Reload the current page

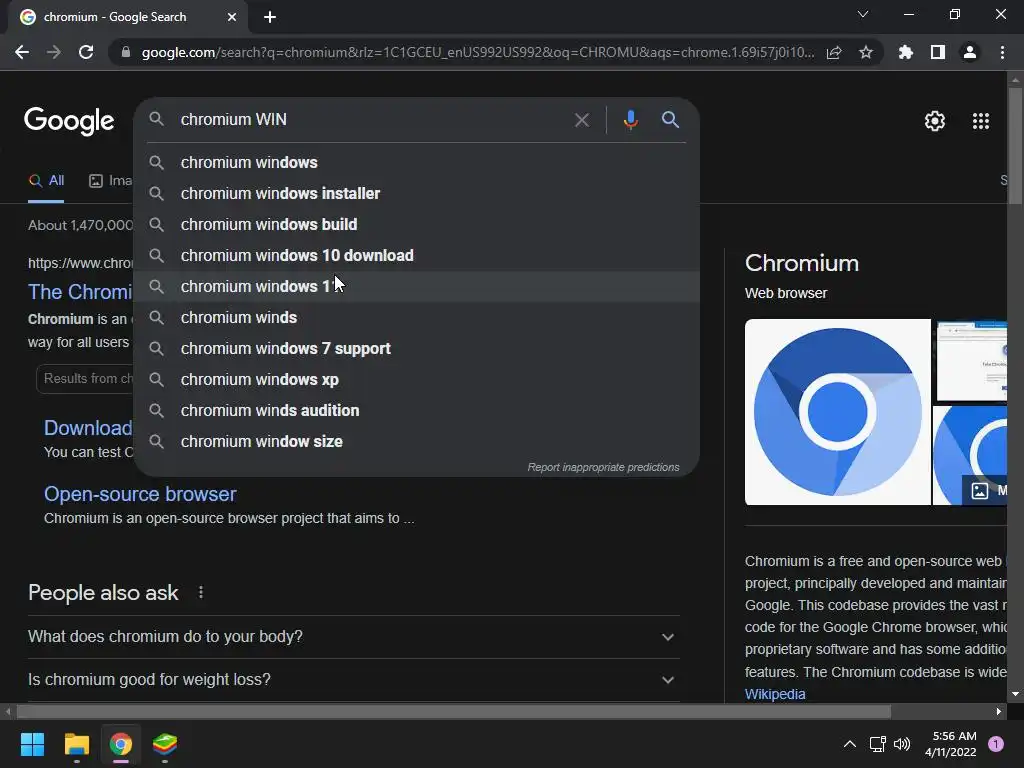click(86, 52)
